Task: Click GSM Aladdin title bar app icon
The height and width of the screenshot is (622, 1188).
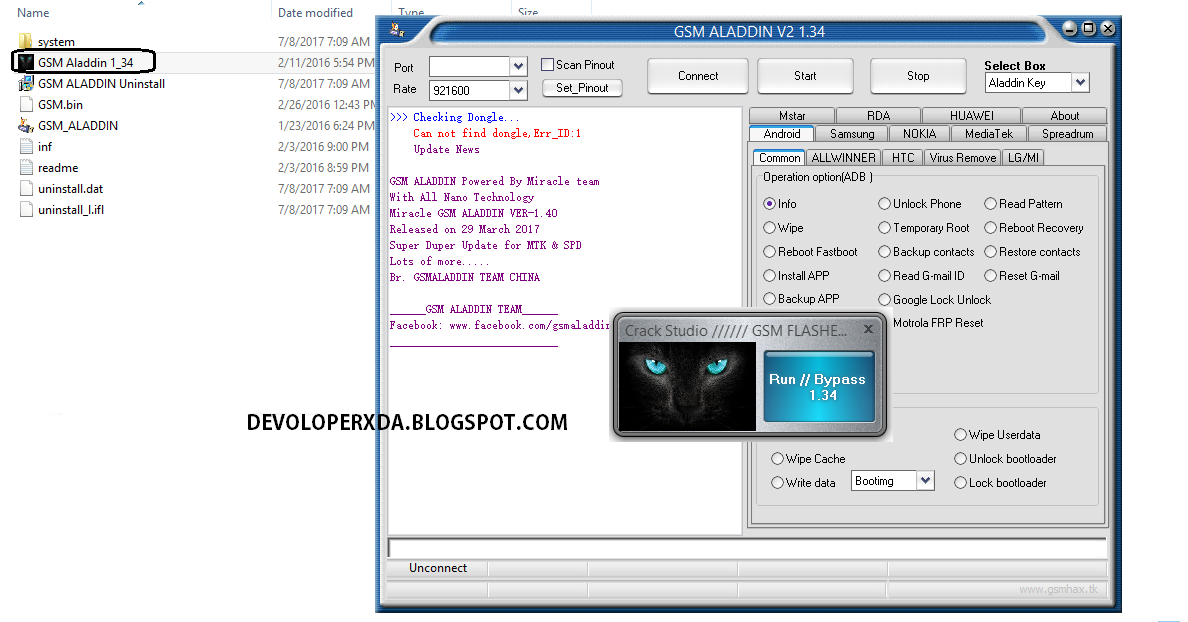Action: pos(397,30)
